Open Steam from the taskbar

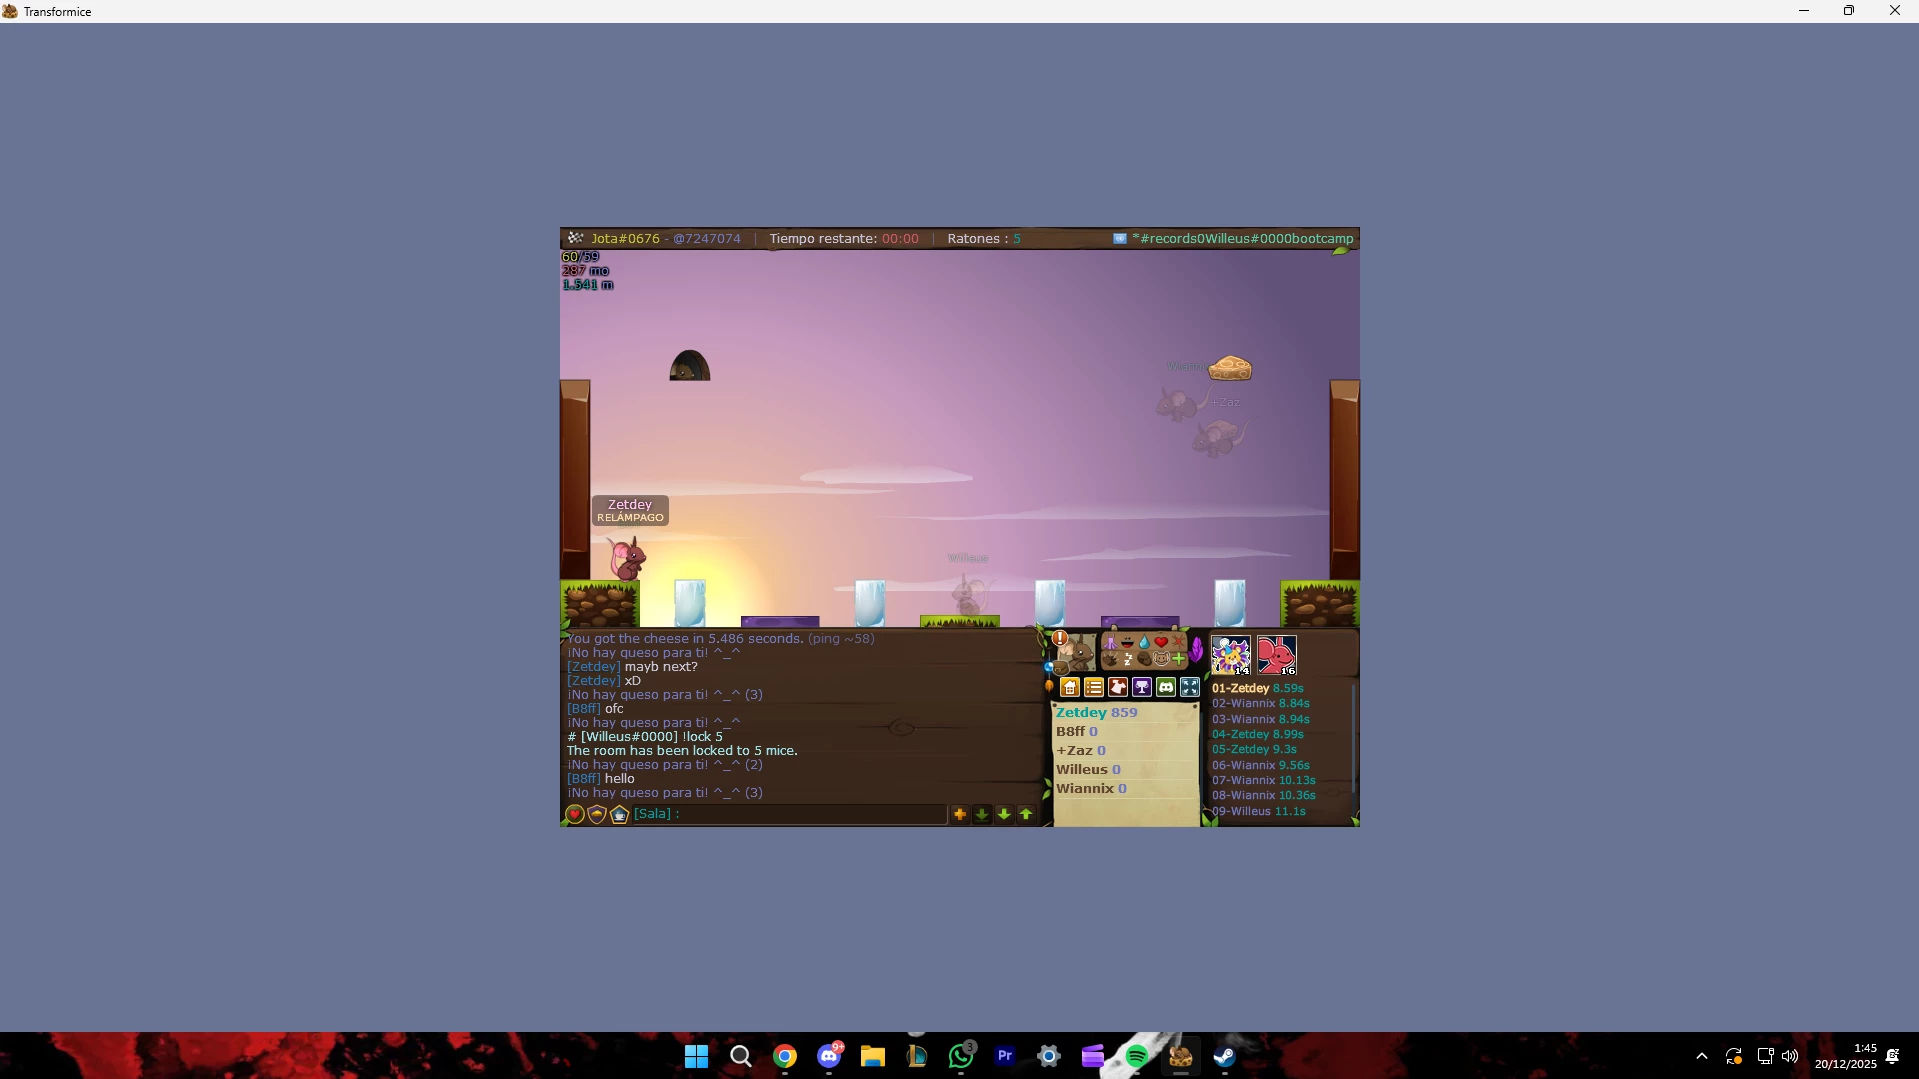click(1225, 1056)
